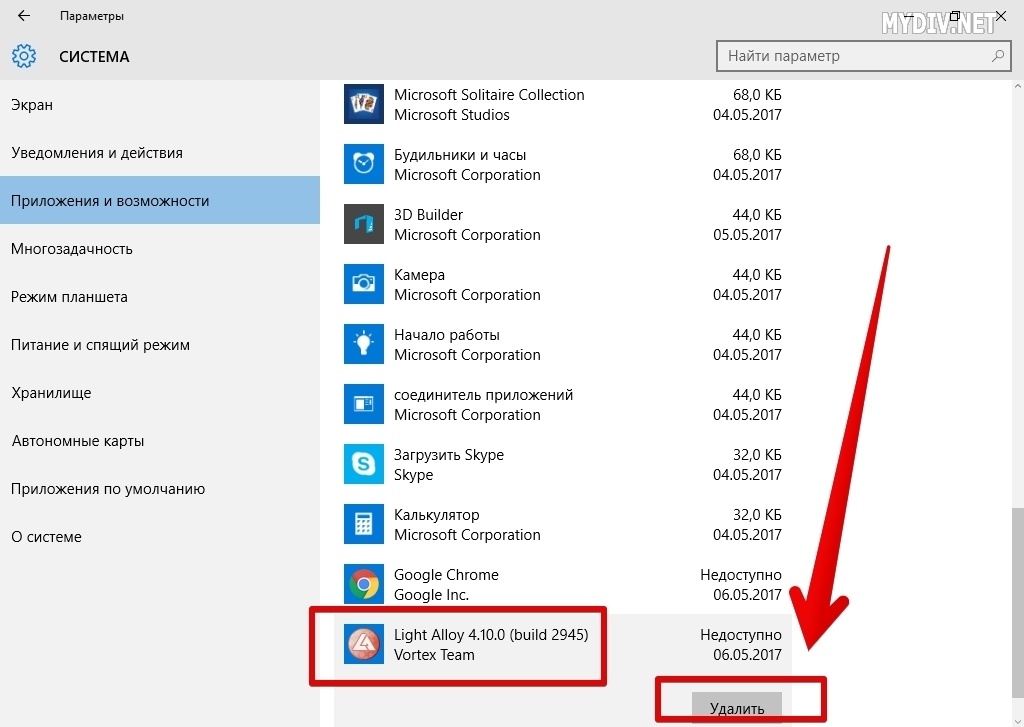Select the Камера app icon
This screenshot has height=727, width=1024.
(363, 284)
